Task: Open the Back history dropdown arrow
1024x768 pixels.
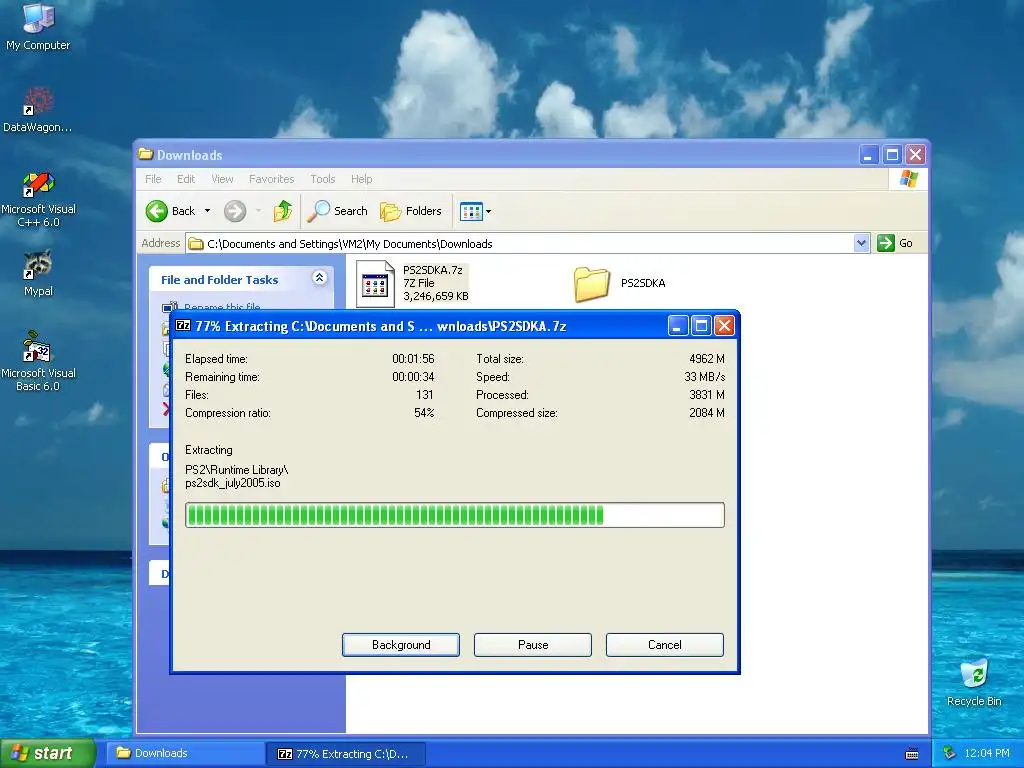Action: point(208,211)
